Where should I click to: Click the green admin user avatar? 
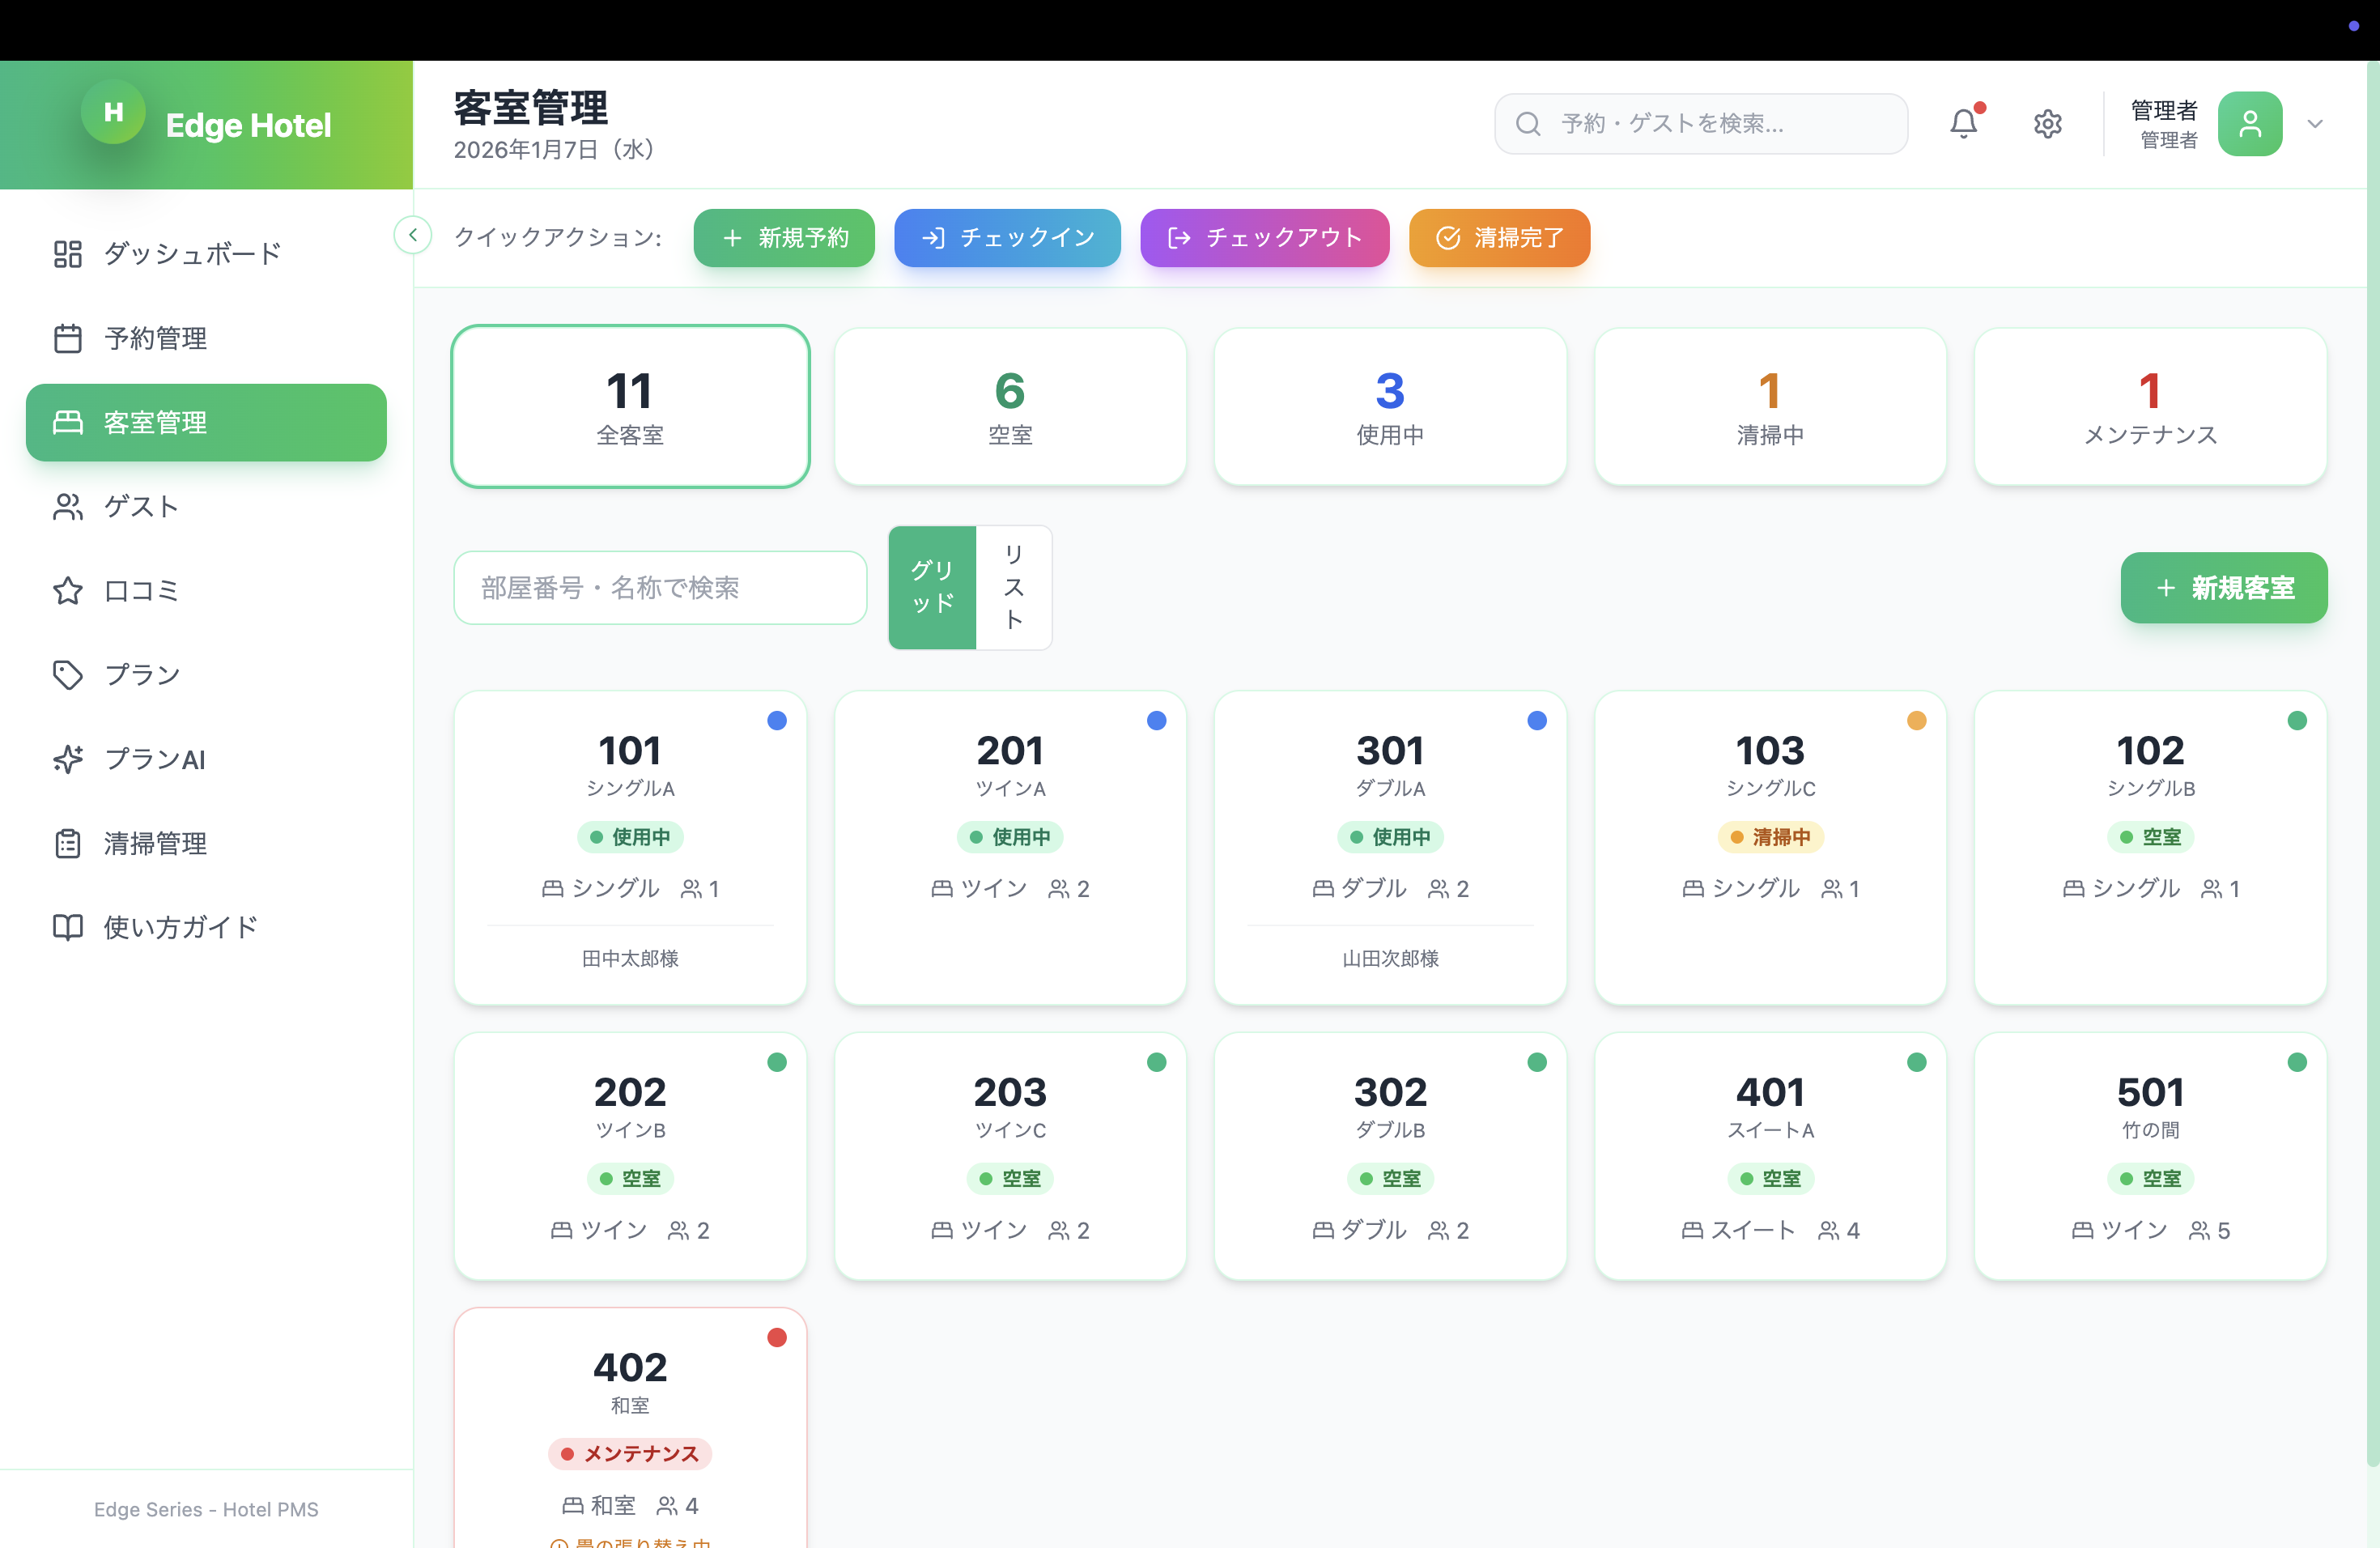(x=2249, y=124)
